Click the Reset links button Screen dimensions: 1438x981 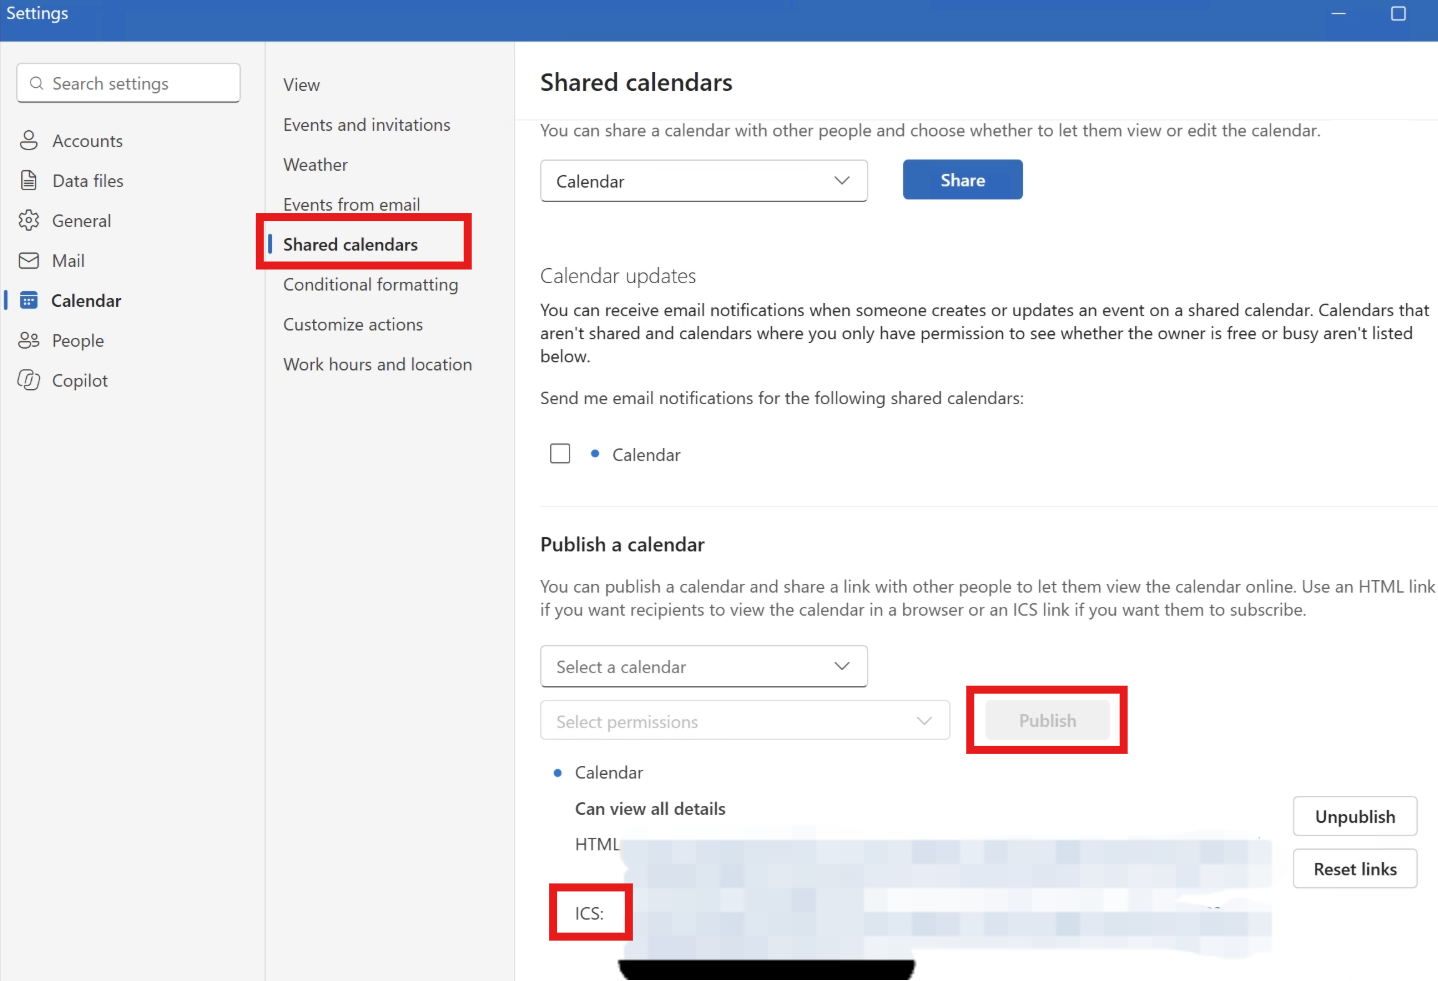1355,869
